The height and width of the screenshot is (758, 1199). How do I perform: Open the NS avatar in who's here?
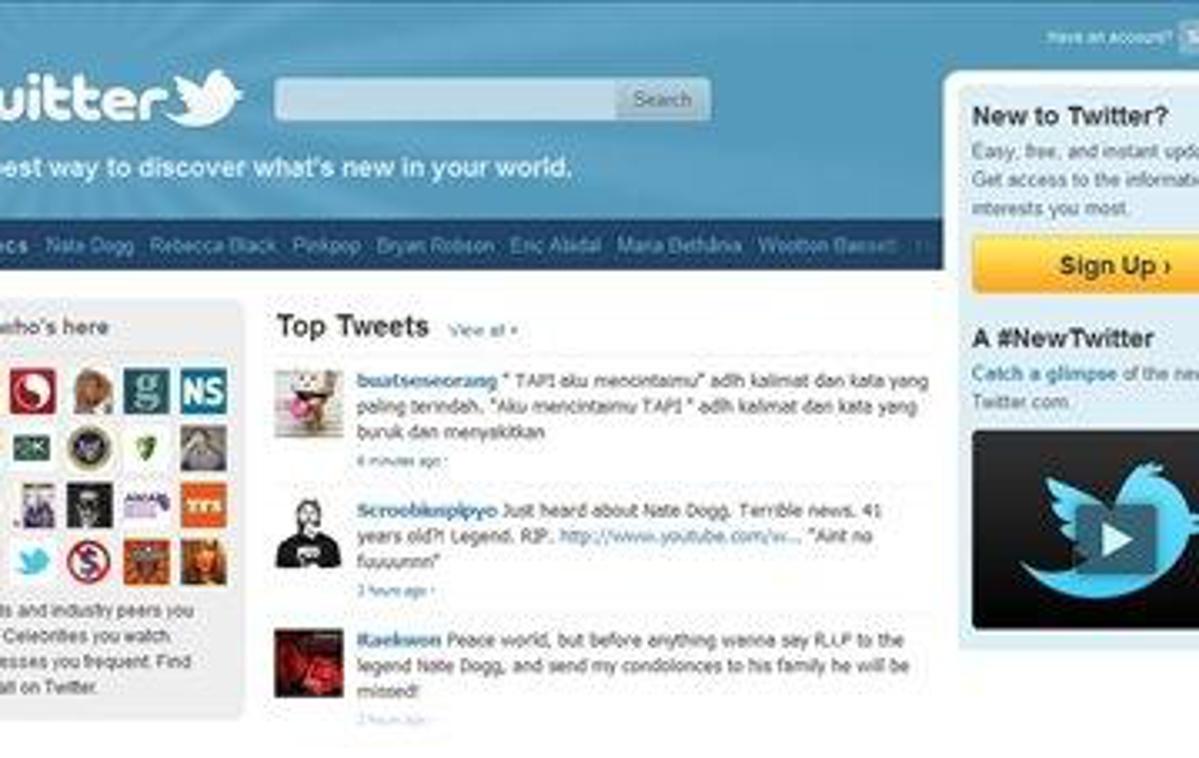point(203,391)
